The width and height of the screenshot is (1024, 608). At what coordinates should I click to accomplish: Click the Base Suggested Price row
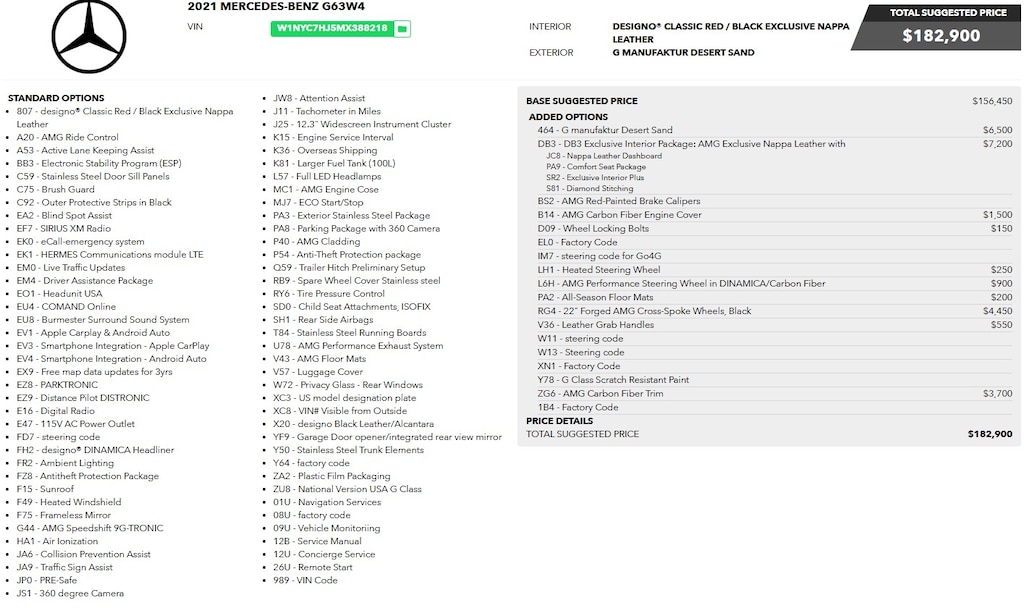[768, 101]
